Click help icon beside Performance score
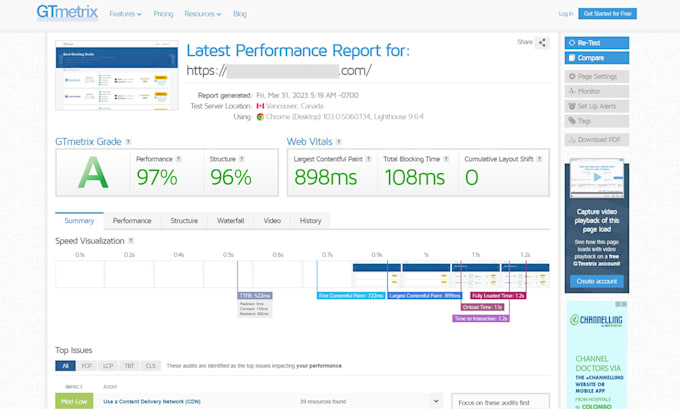This screenshot has width=680, height=409. (x=178, y=159)
